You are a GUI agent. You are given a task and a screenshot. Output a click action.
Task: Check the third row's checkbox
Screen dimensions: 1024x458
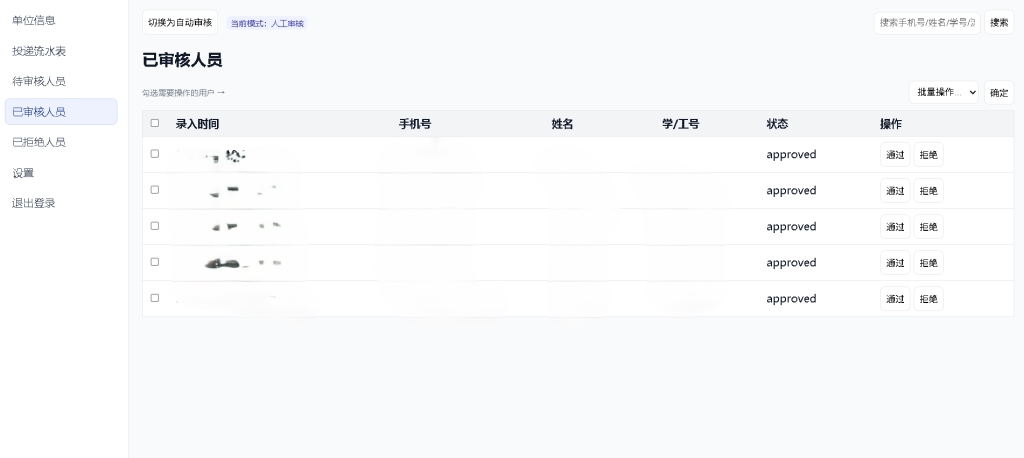155,226
